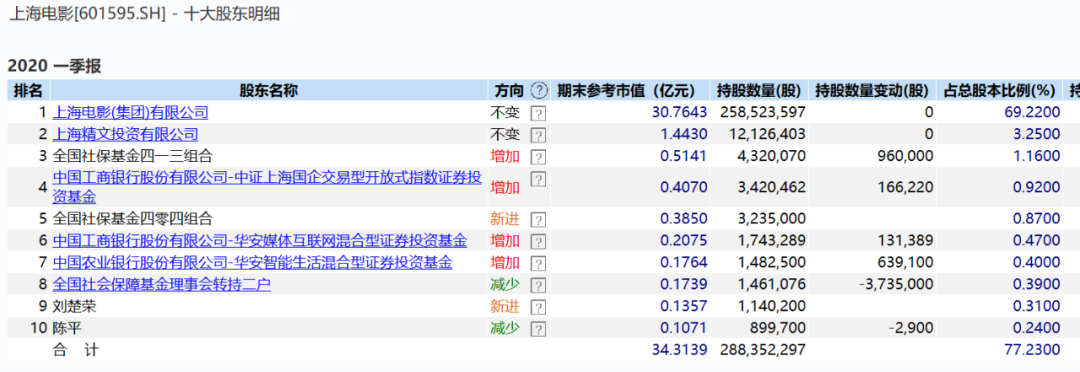This screenshot has height=372, width=1080.
Task: Click the 排名 column header
Action: 28,90
